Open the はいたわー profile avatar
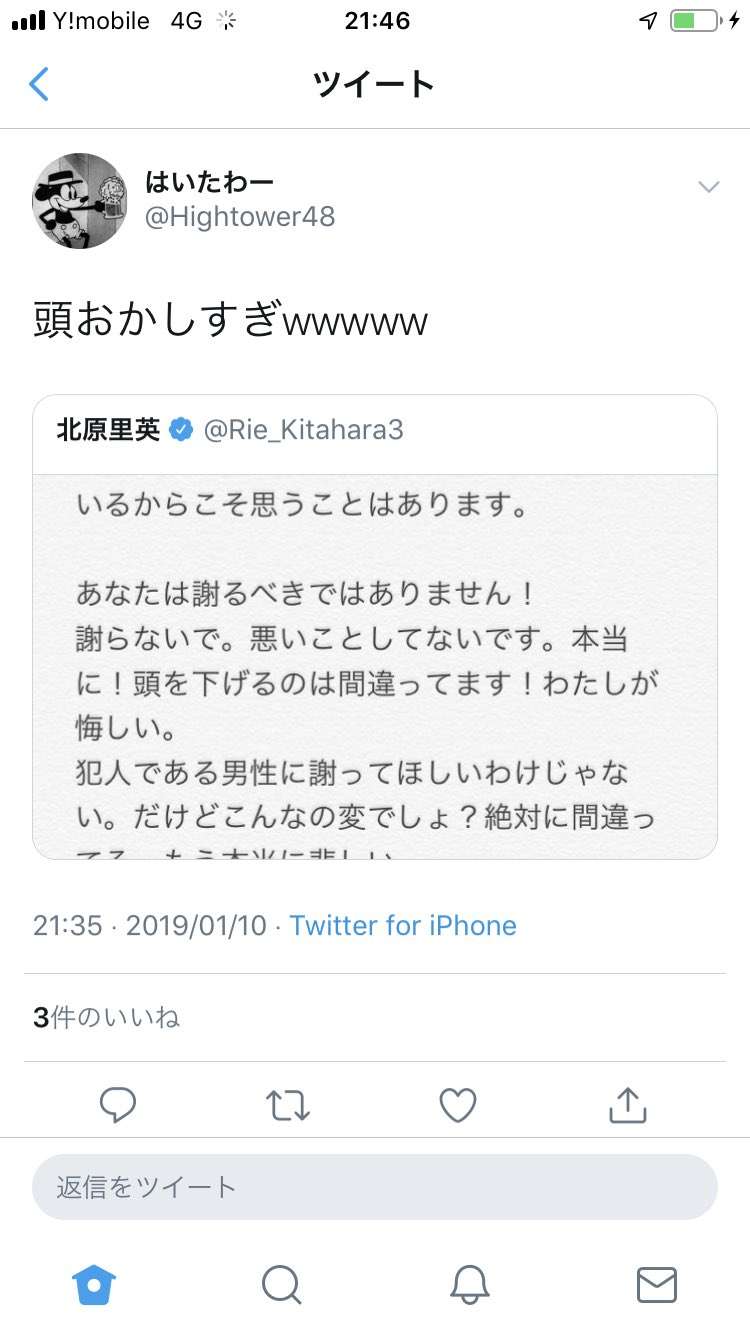 (80, 200)
